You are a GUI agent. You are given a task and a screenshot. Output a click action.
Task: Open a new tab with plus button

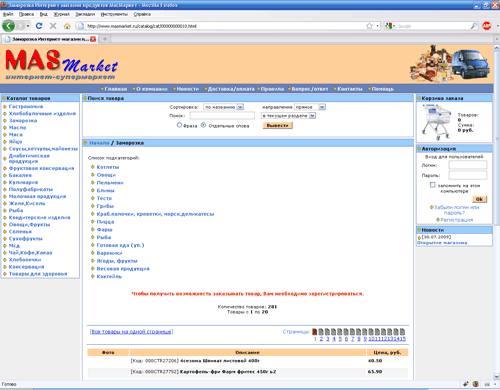(105, 39)
